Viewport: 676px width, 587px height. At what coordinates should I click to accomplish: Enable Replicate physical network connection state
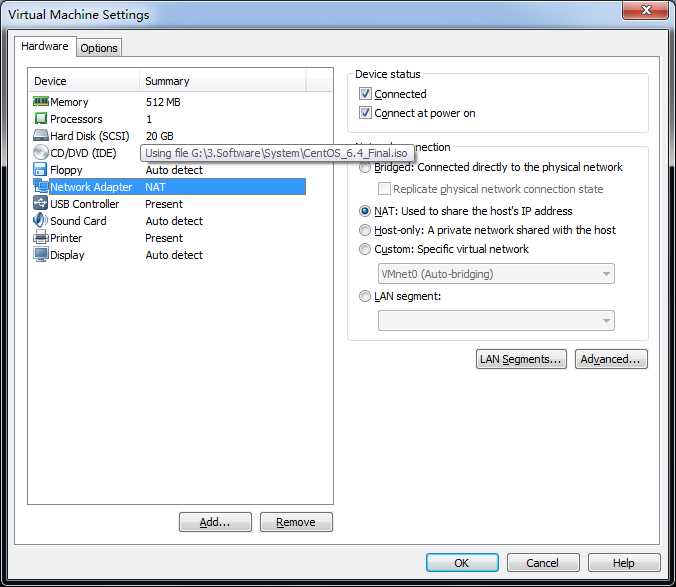(384, 189)
